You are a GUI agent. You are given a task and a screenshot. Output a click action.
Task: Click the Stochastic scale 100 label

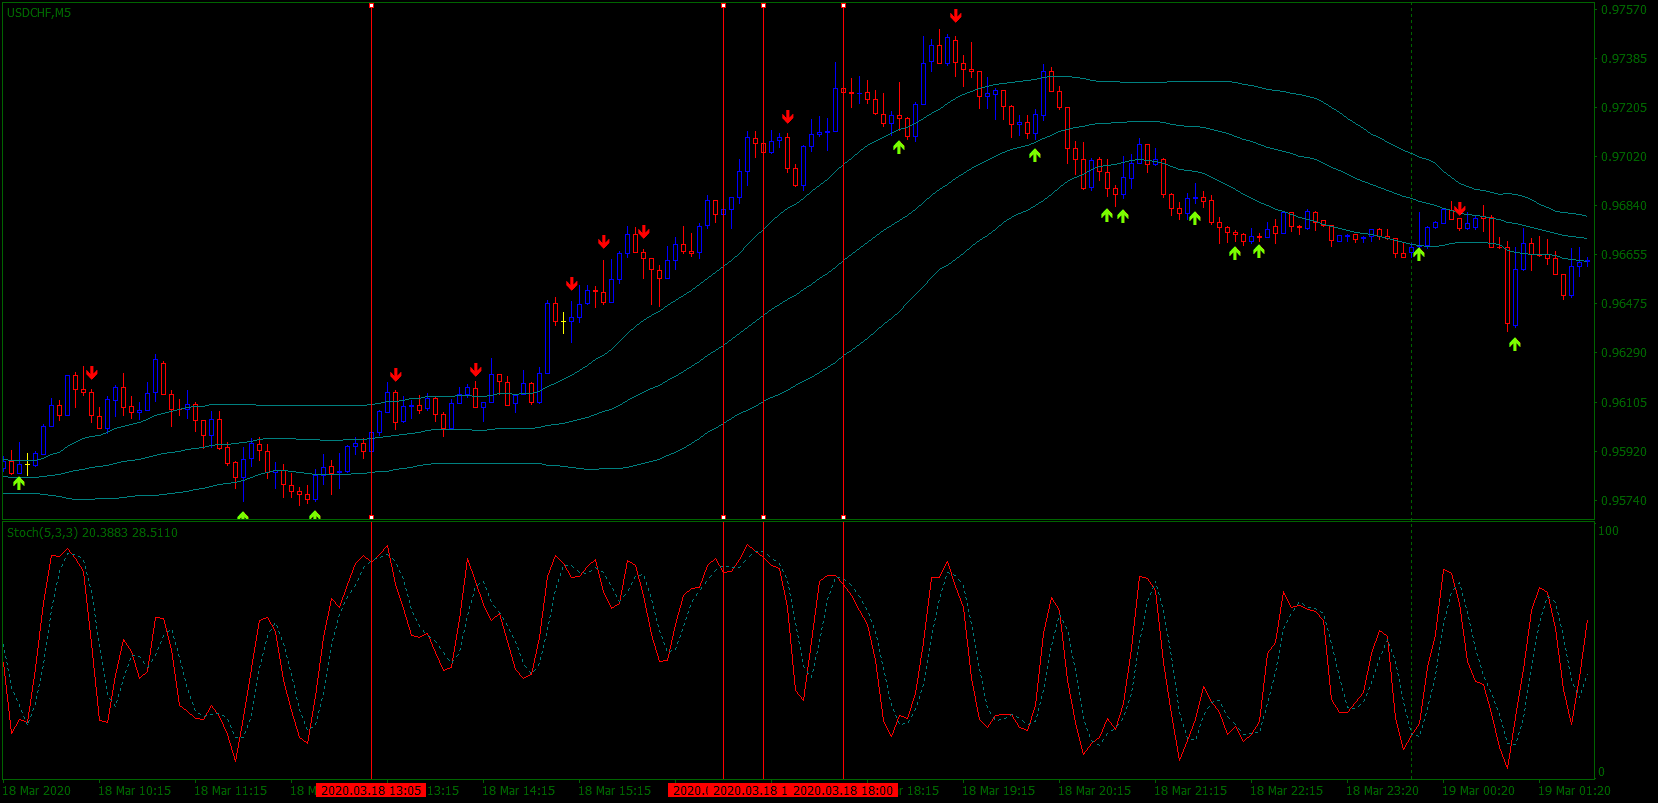pyautogui.click(x=1608, y=531)
